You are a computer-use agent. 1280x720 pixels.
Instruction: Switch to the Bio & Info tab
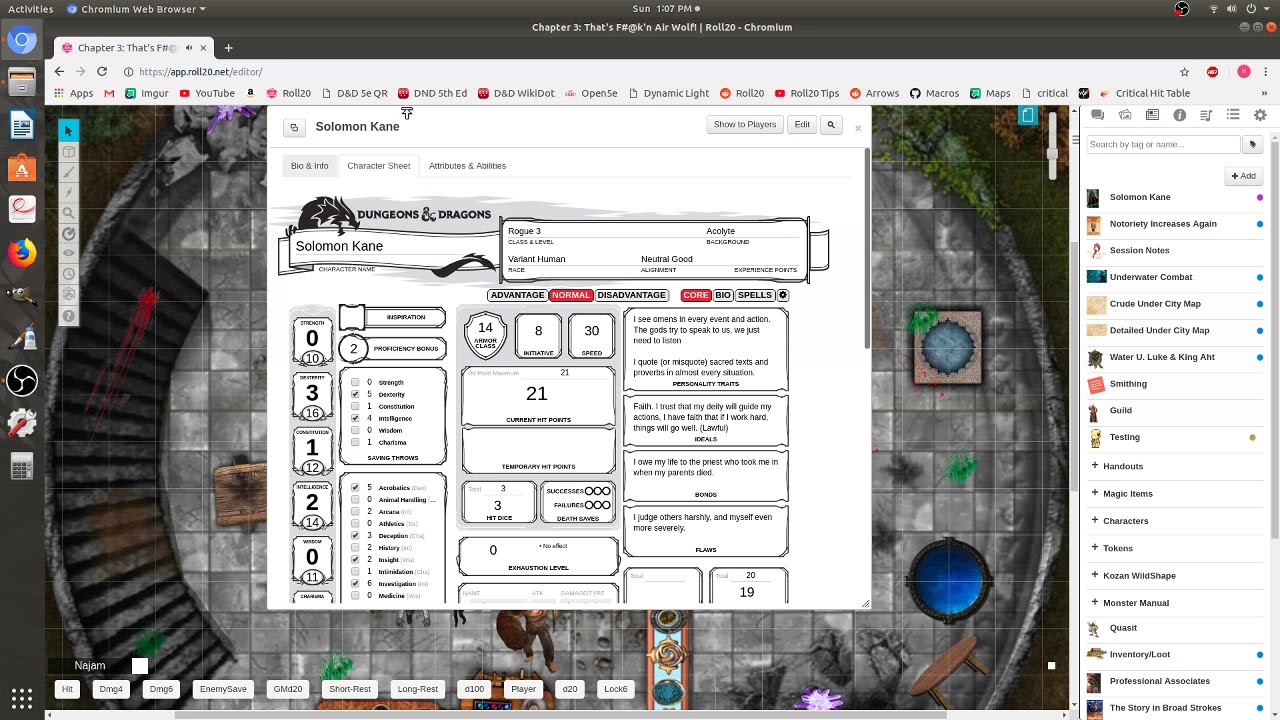click(x=309, y=166)
